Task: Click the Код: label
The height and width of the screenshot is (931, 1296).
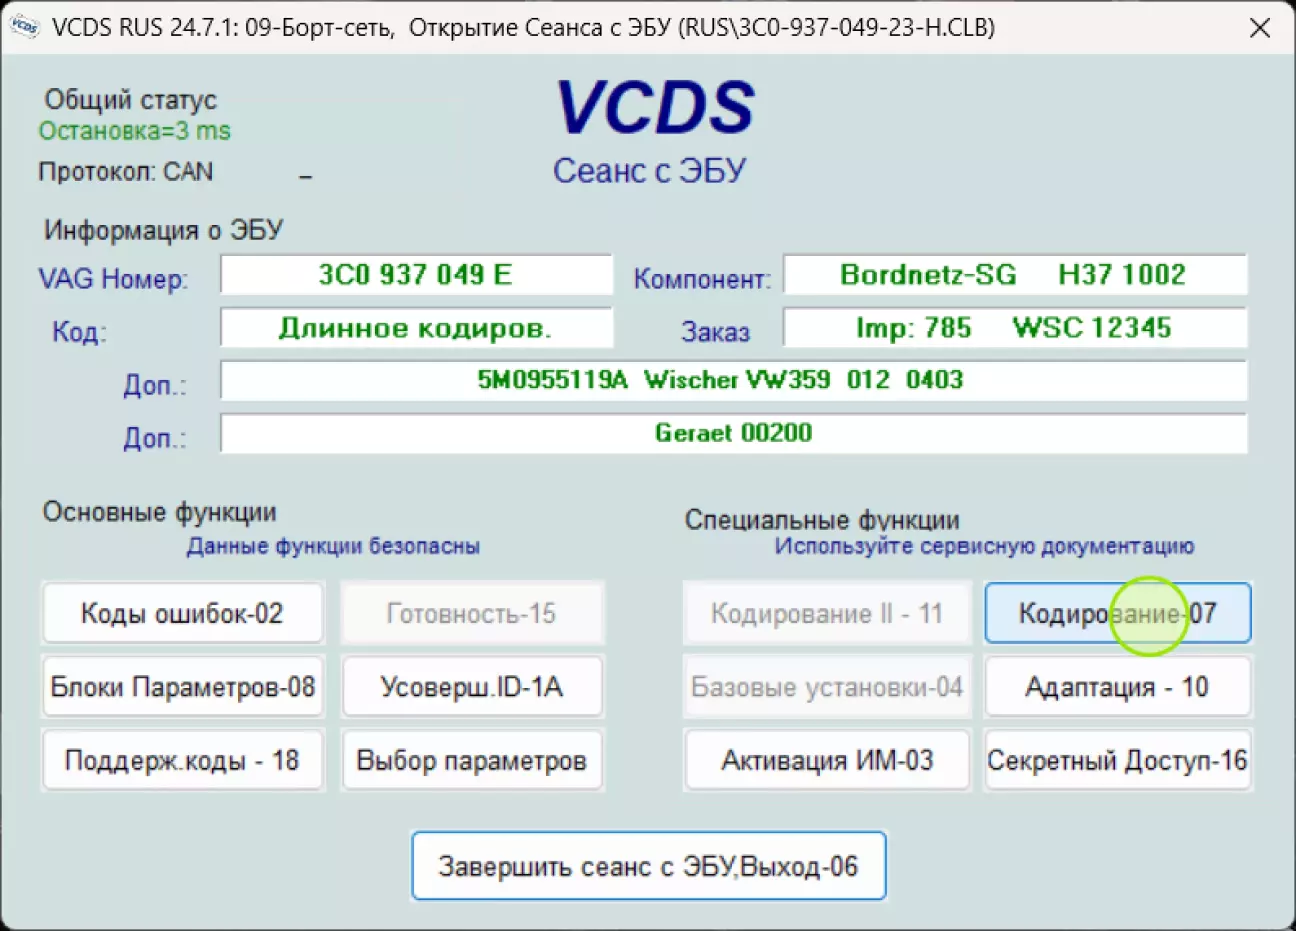Action: [x=79, y=332]
